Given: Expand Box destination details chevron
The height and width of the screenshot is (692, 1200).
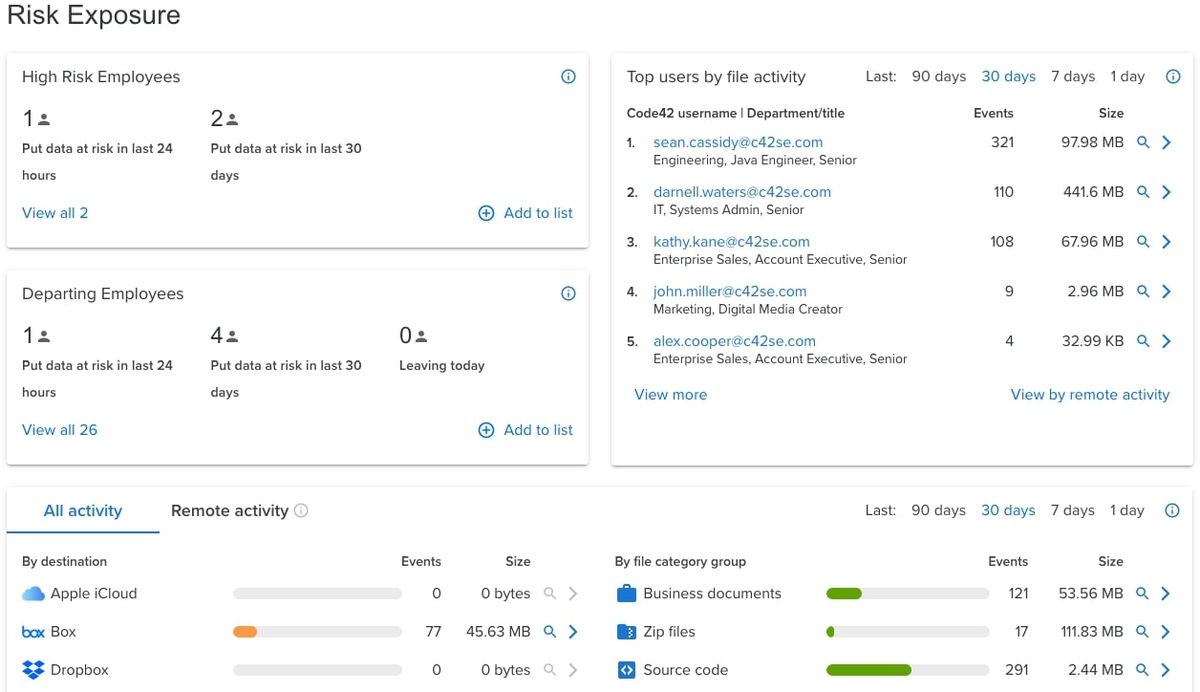Looking at the screenshot, I should [x=573, y=632].
